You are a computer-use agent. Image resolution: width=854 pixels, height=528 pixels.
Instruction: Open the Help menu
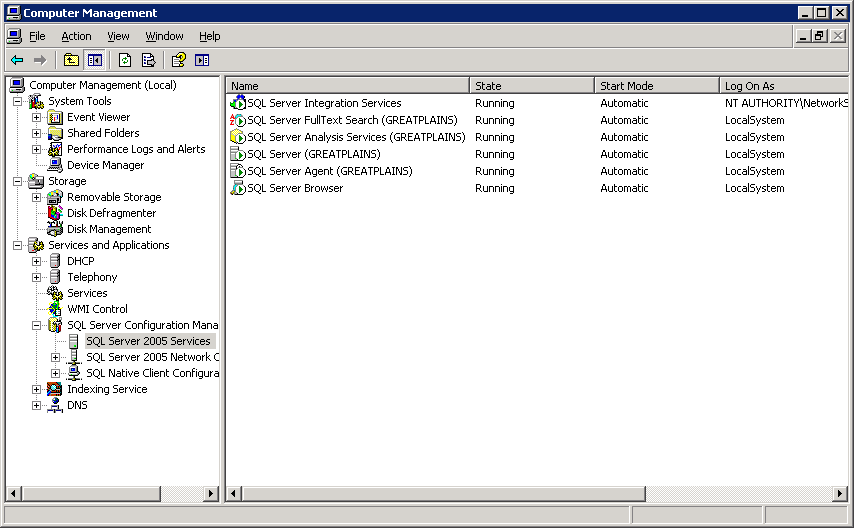(210, 36)
